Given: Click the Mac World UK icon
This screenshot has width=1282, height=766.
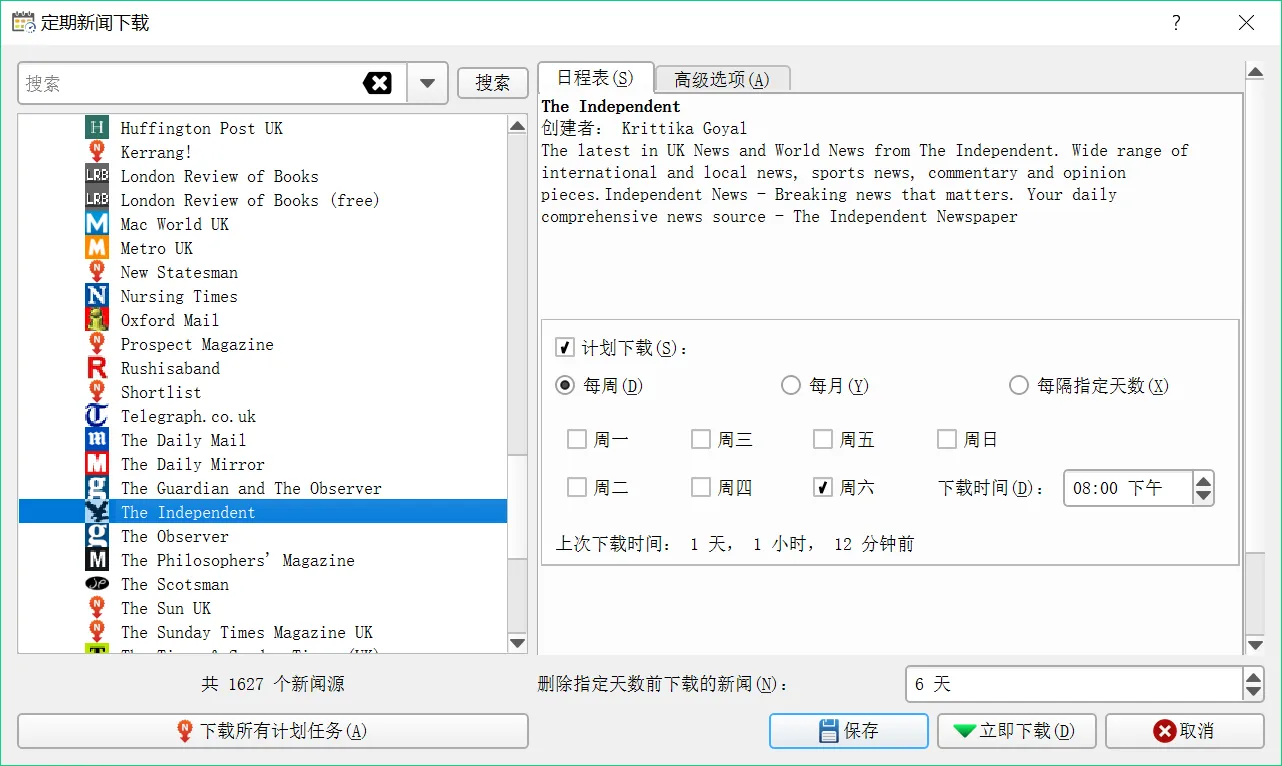Looking at the screenshot, I should 97,224.
